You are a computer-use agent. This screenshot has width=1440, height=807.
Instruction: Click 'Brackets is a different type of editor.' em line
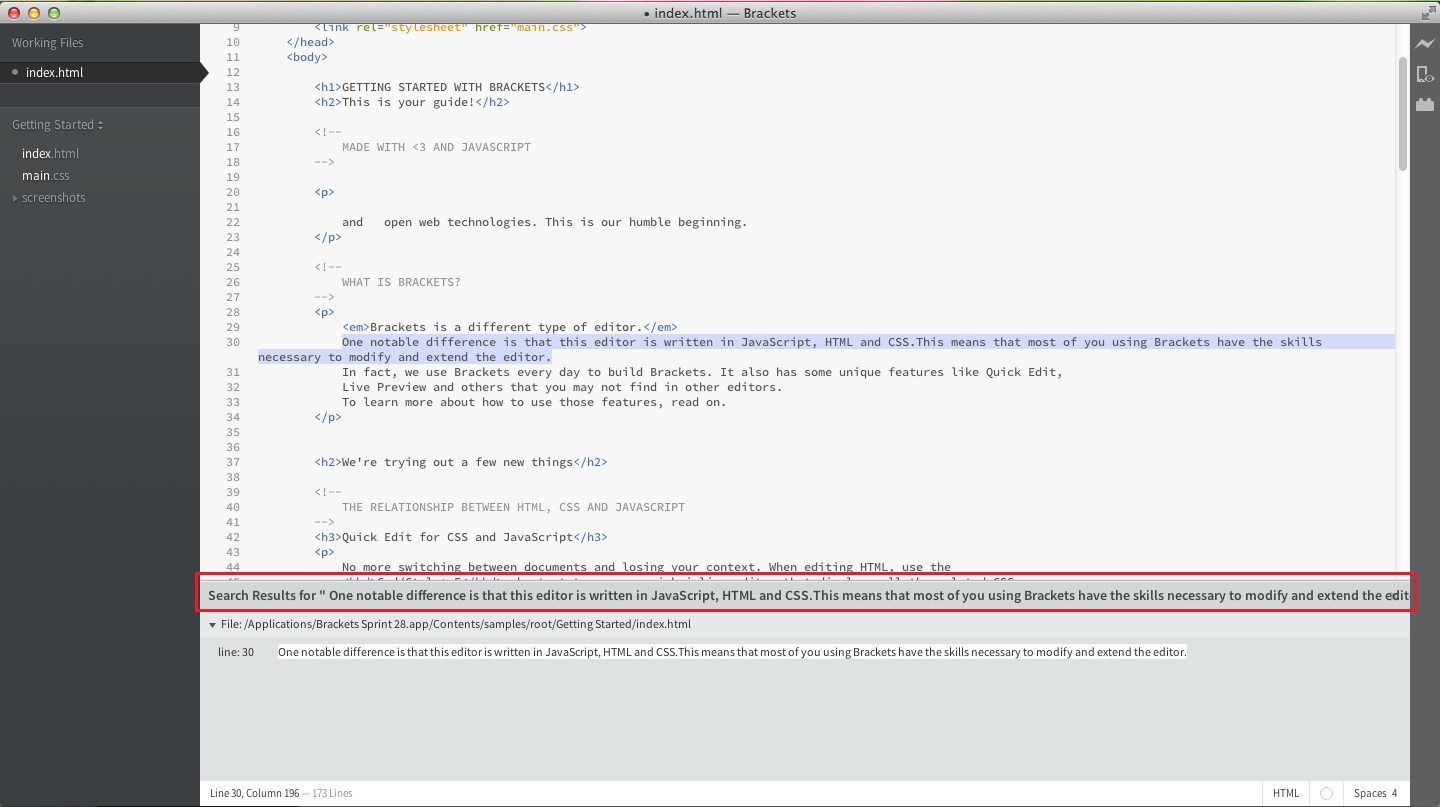(x=510, y=327)
